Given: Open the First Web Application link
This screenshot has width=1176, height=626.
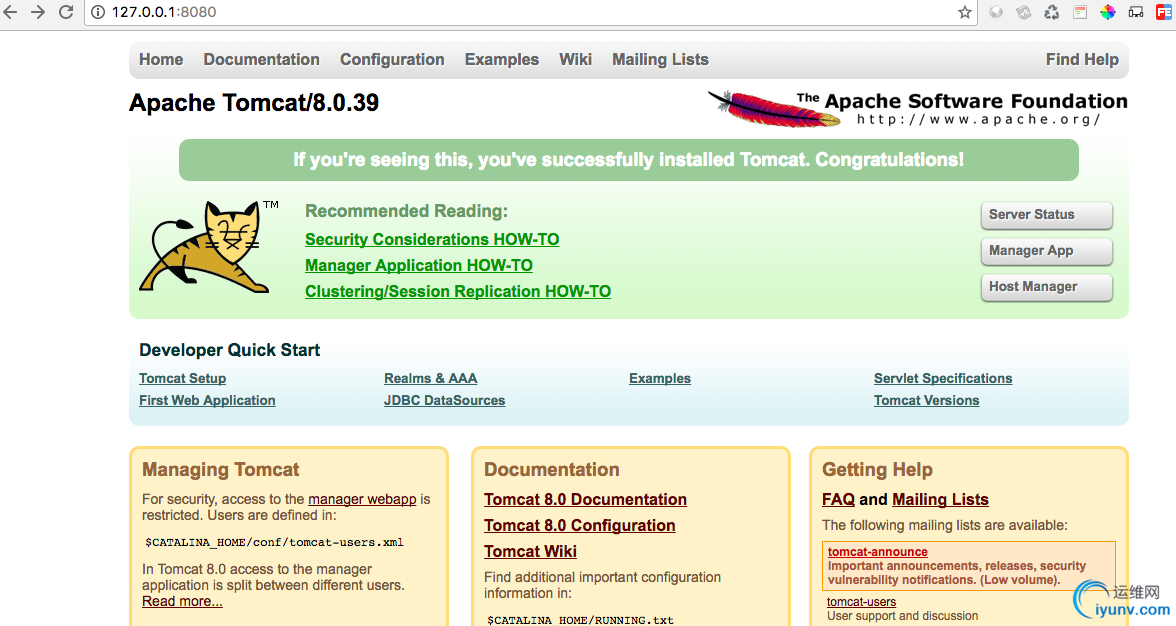Looking at the screenshot, I should click(207, 400).
